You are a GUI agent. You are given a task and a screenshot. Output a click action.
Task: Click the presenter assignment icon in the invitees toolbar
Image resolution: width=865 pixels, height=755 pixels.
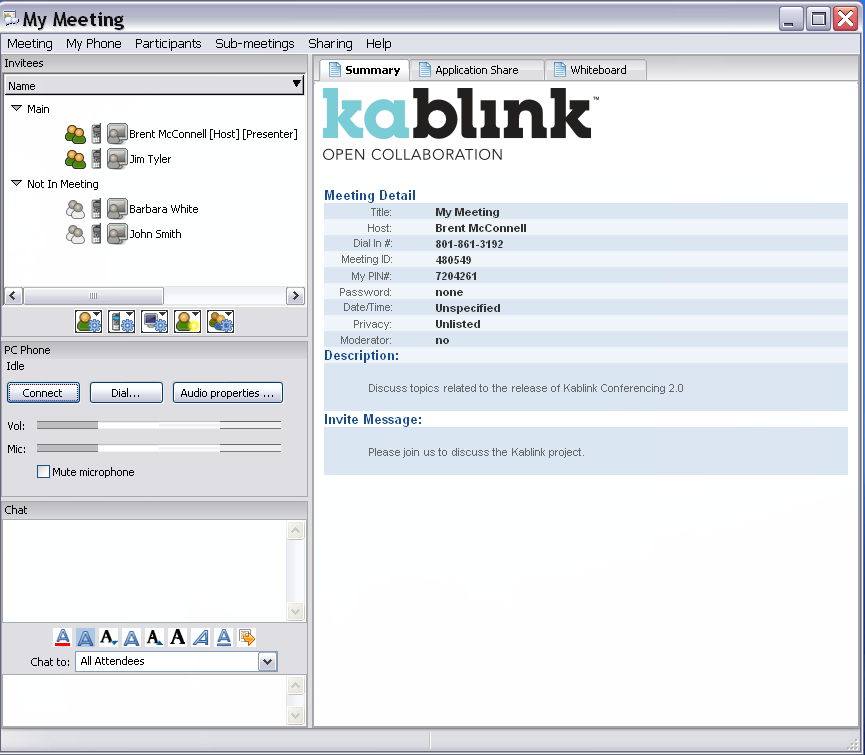187,321
